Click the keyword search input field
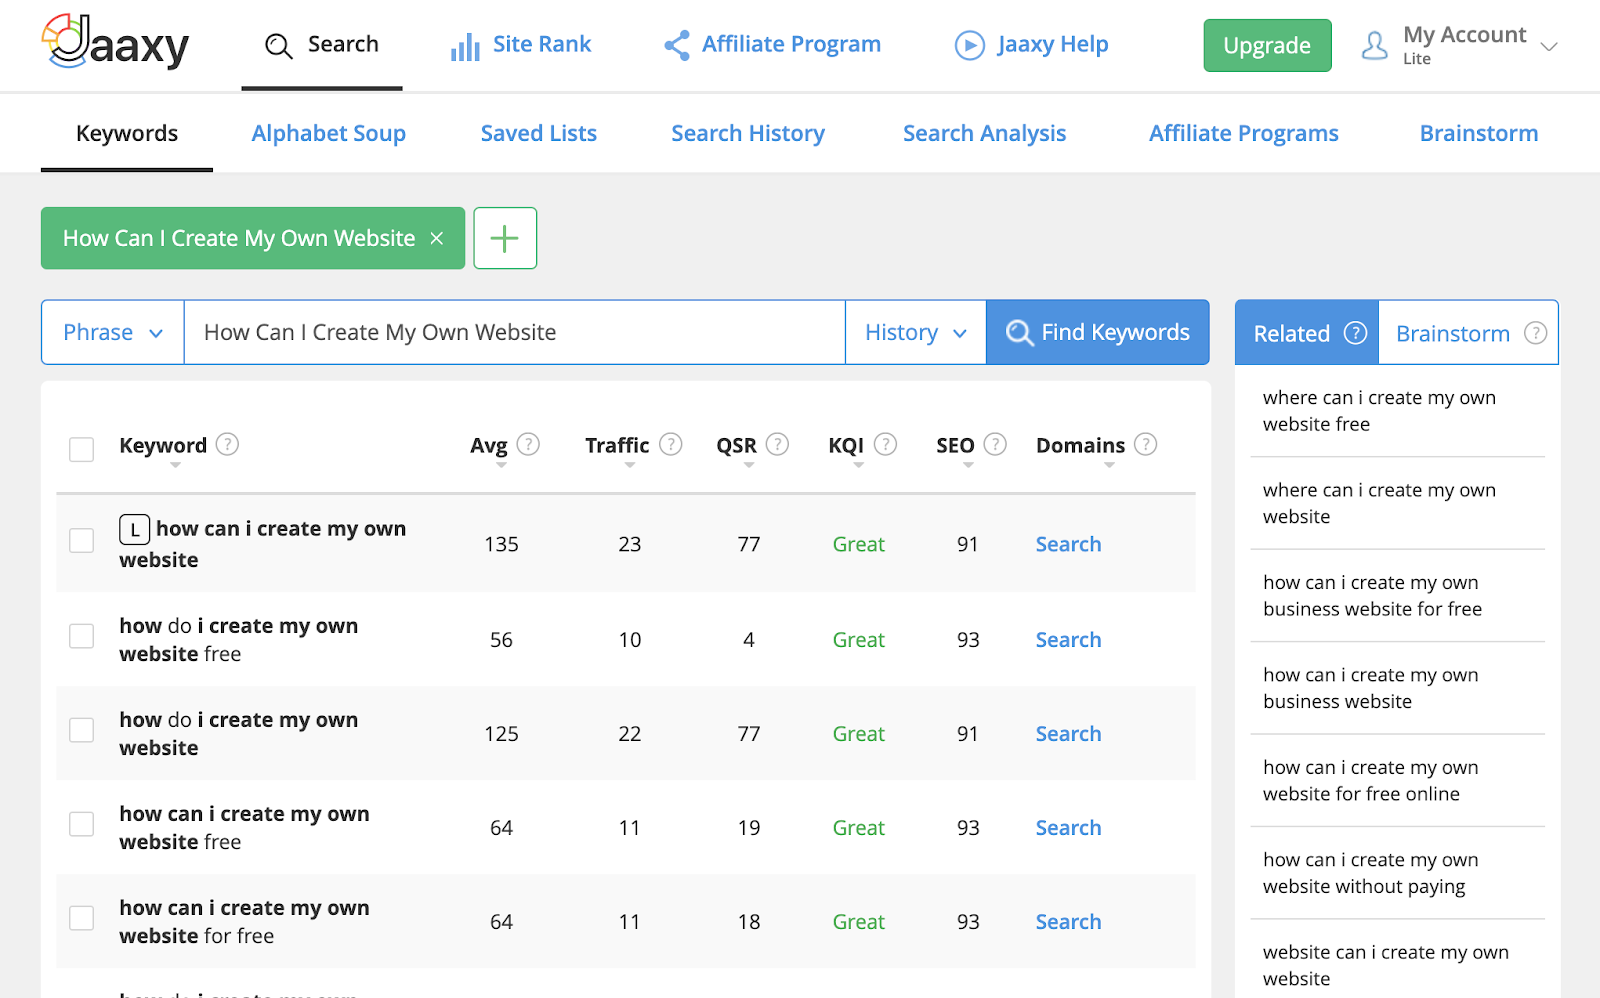Viewport: 1600px width, 998px height. coord(515,332)
